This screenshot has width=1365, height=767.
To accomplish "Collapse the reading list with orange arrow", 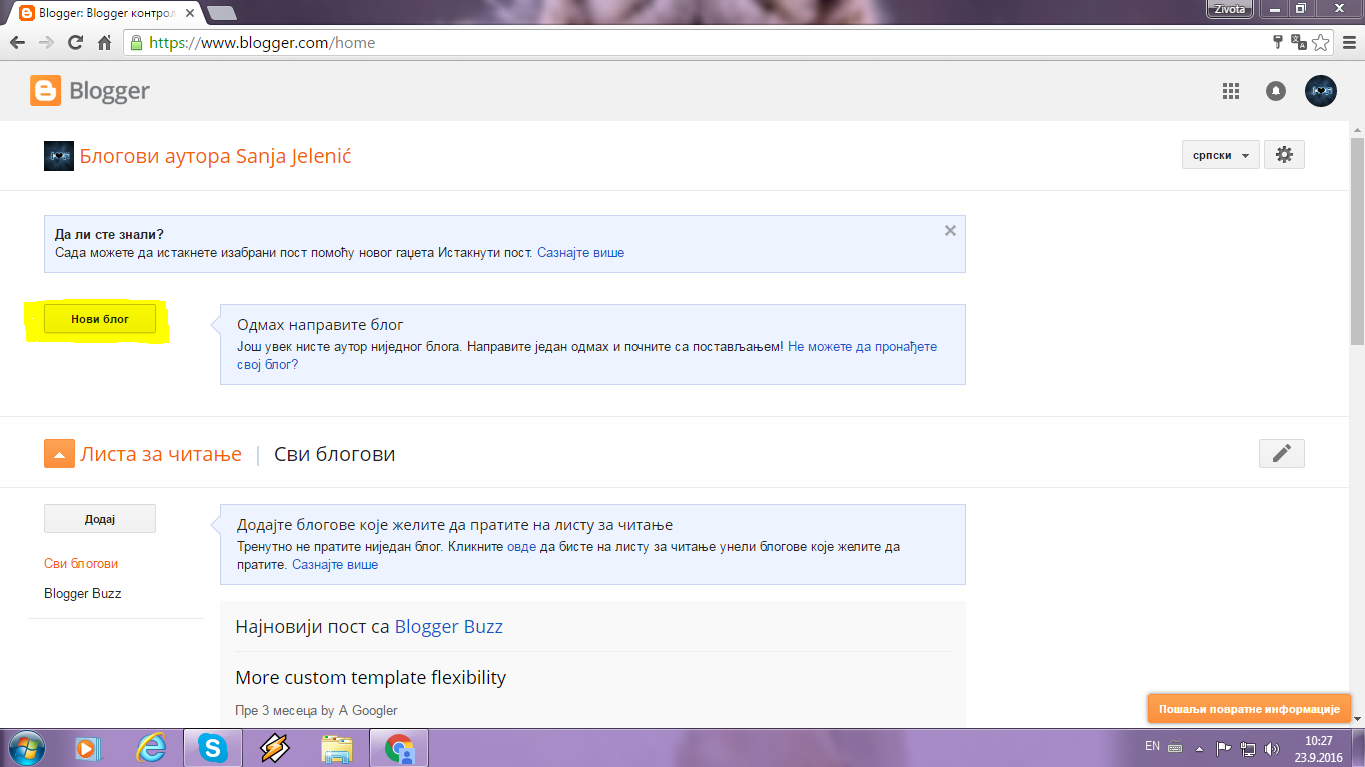I will coord(59,454).
